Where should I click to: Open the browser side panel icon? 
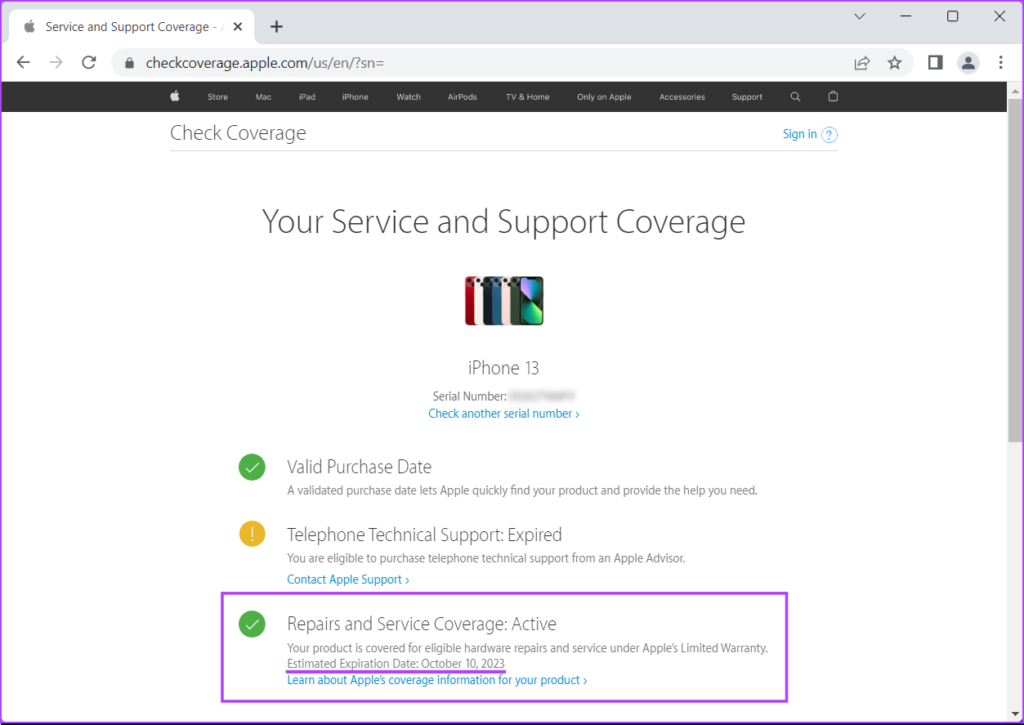point(935,63)
